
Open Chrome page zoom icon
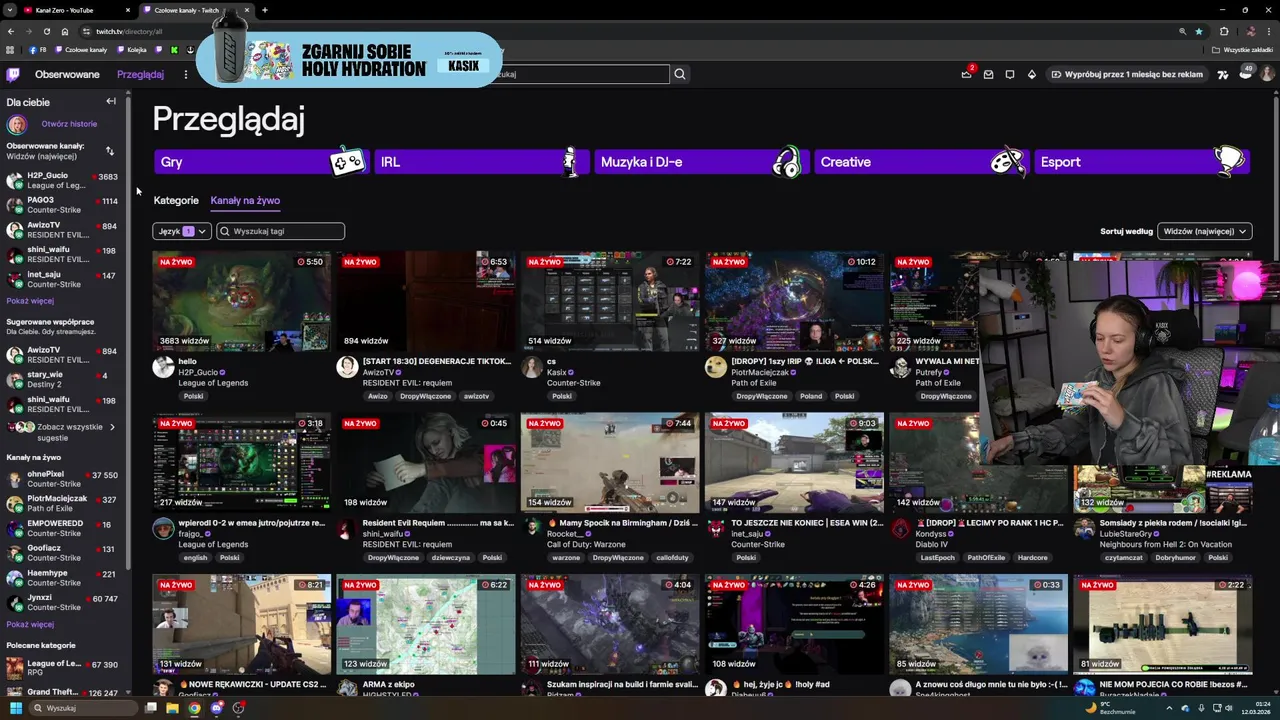coord(1183,31)
